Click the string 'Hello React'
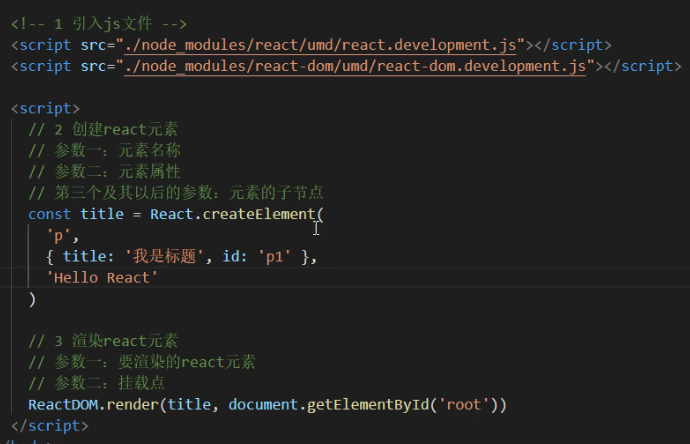 (102, 278)
